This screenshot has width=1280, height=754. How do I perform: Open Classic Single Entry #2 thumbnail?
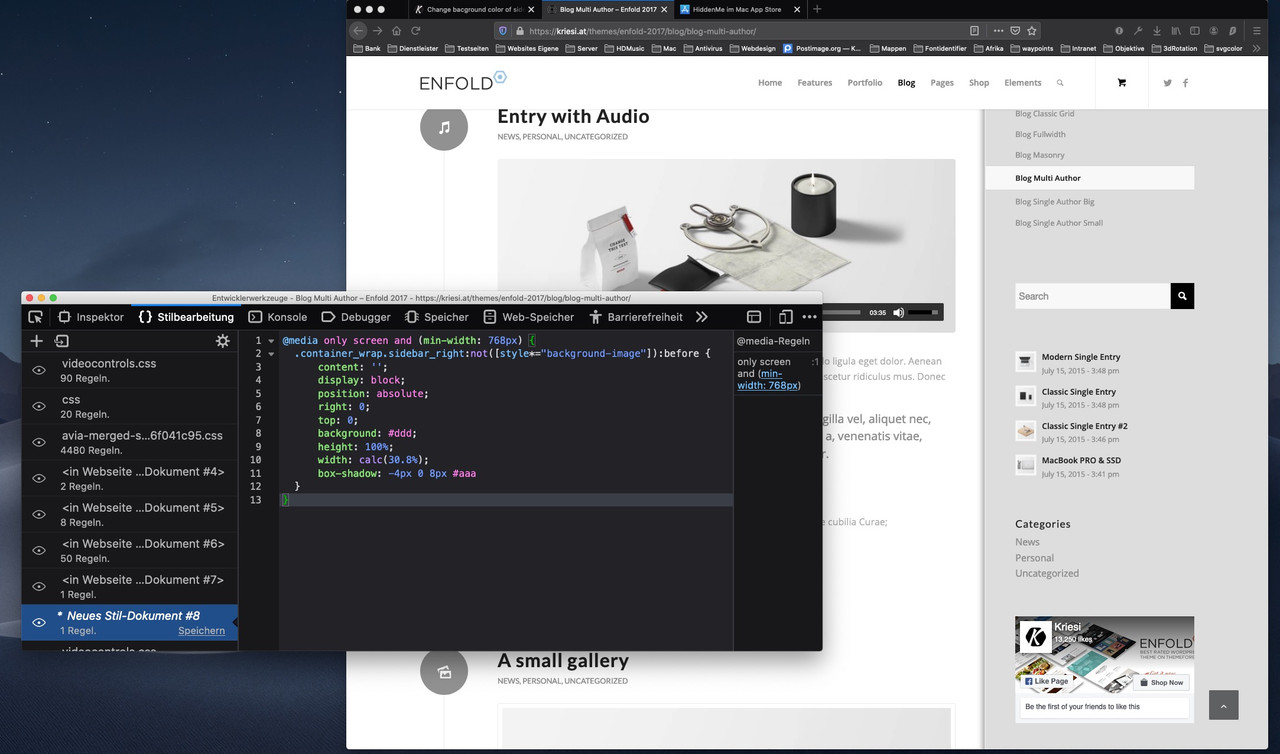click(1025, 430)
